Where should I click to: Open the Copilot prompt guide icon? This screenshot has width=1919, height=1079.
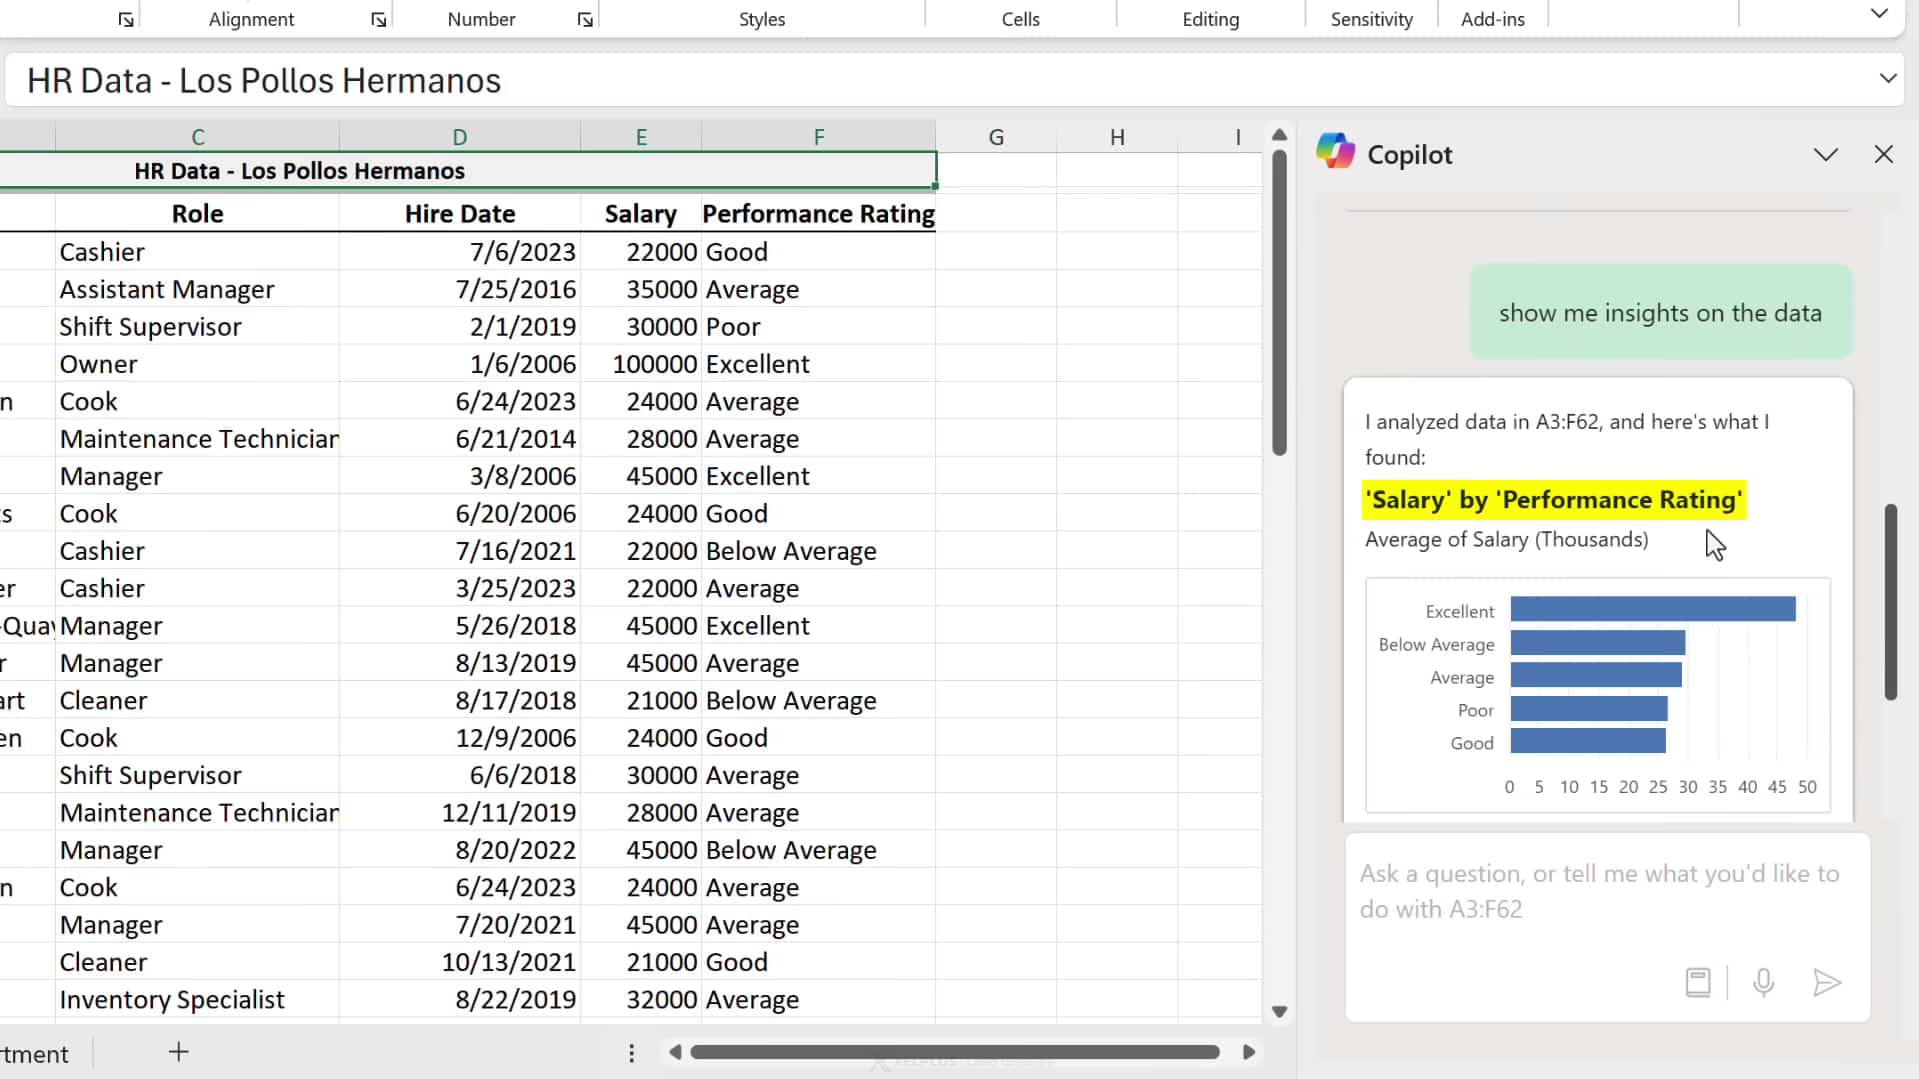pos(1698,982)
